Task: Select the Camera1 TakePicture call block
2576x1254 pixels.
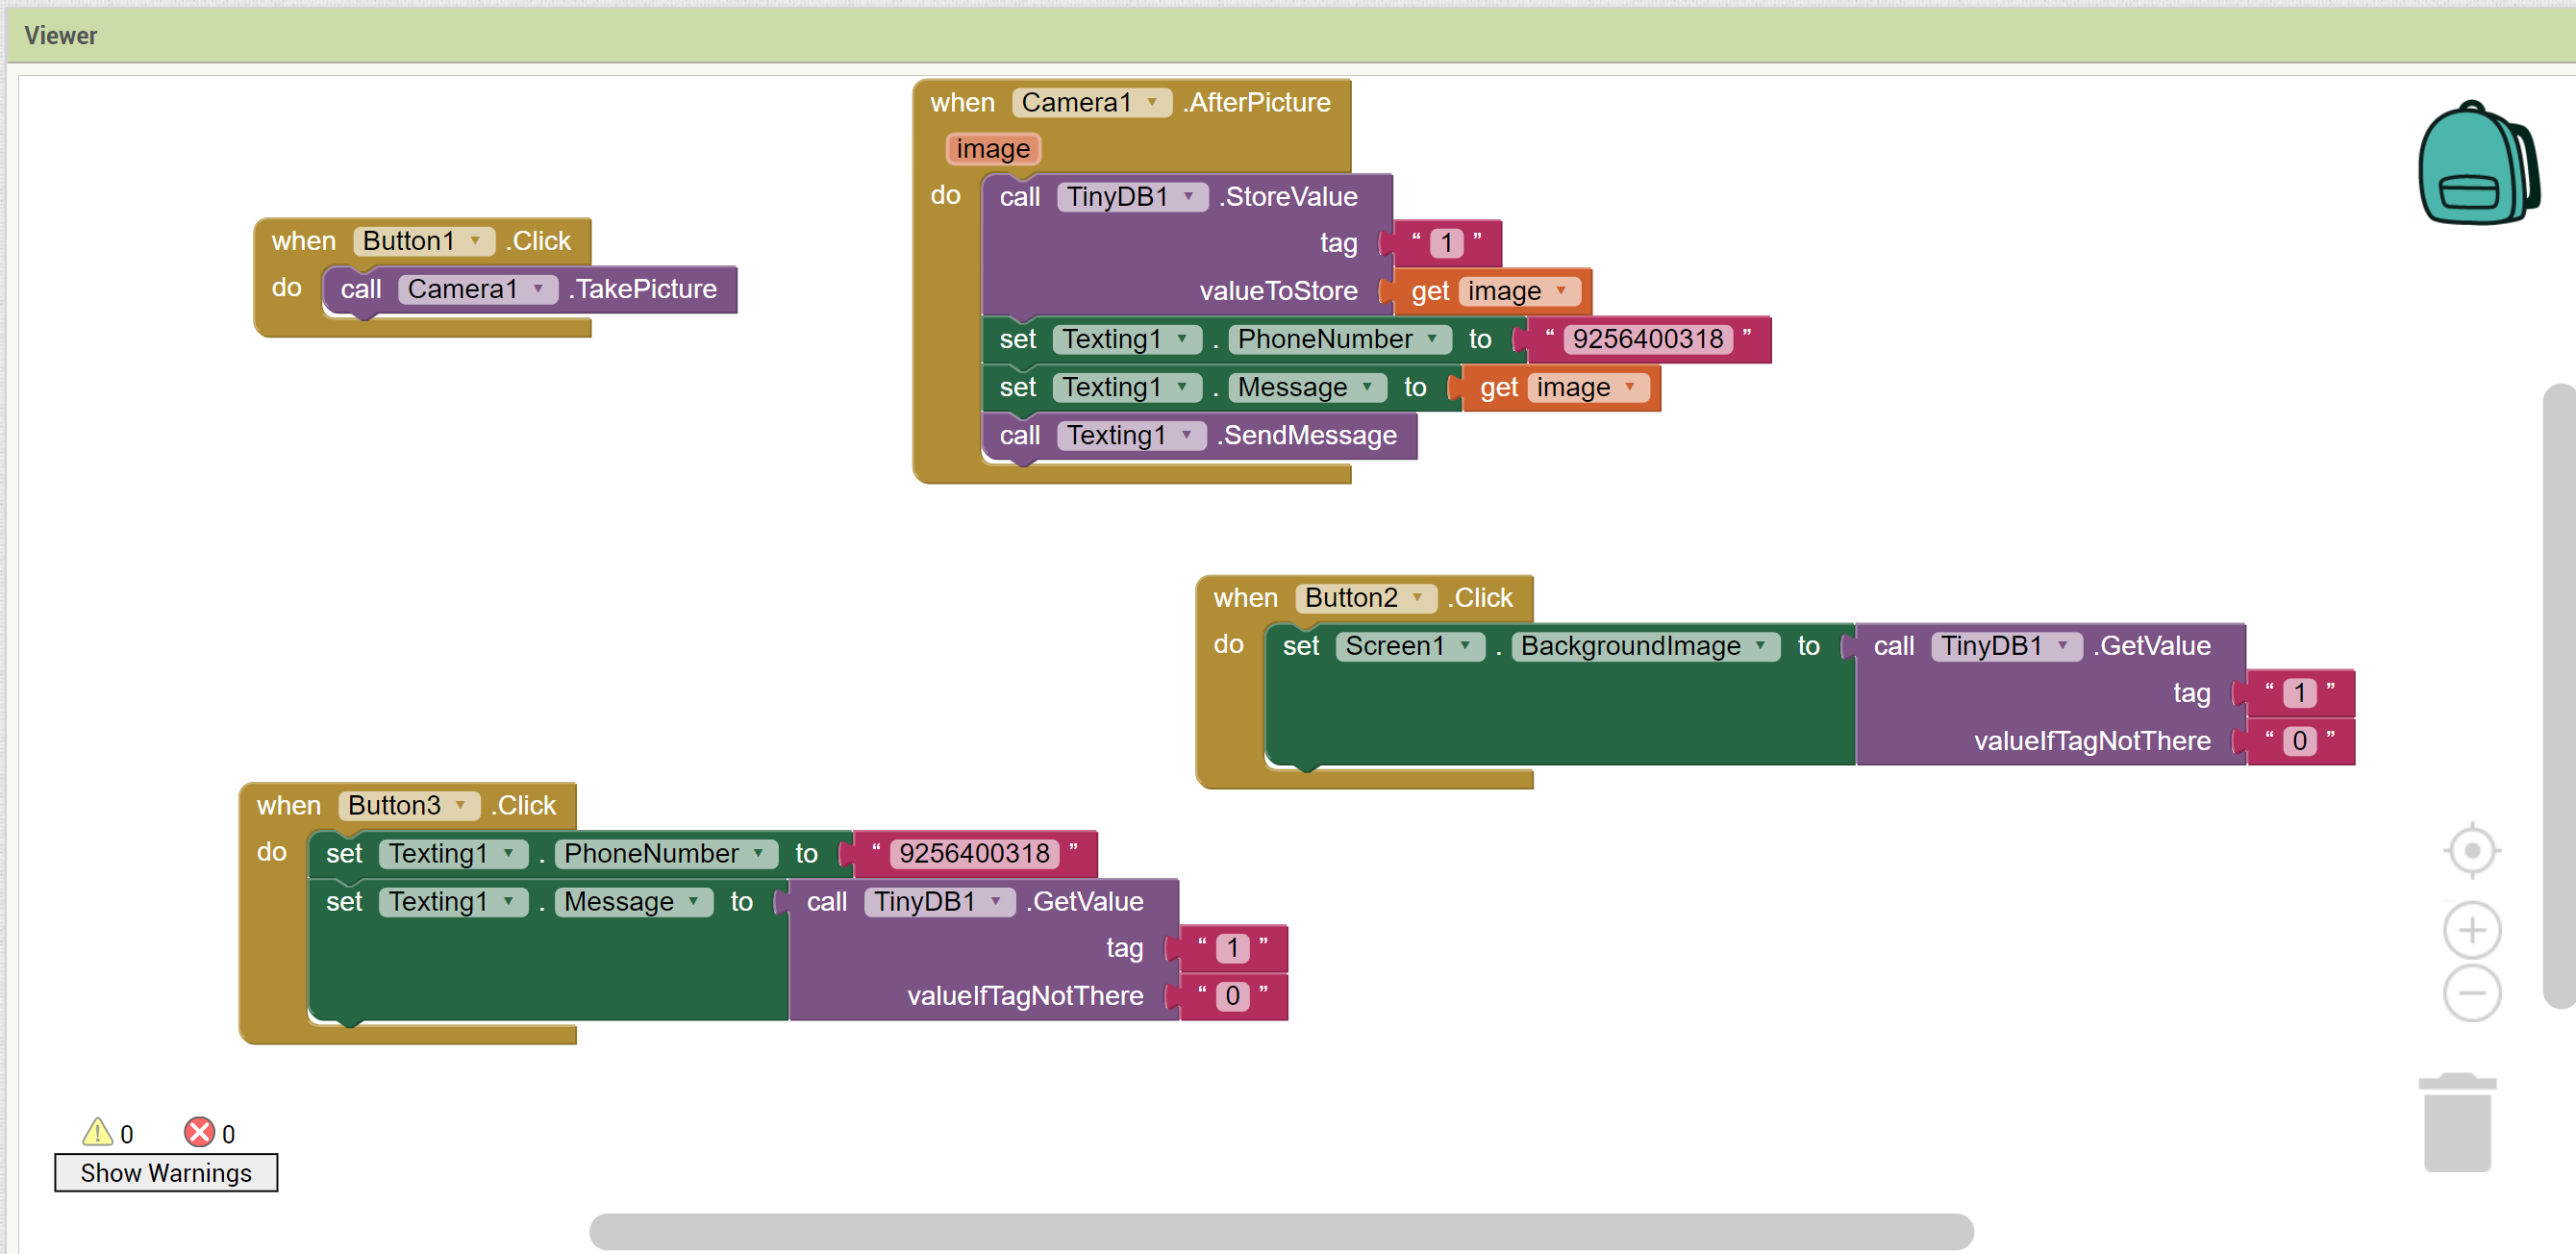Action: pyautogui.click(x=645, y=290)
